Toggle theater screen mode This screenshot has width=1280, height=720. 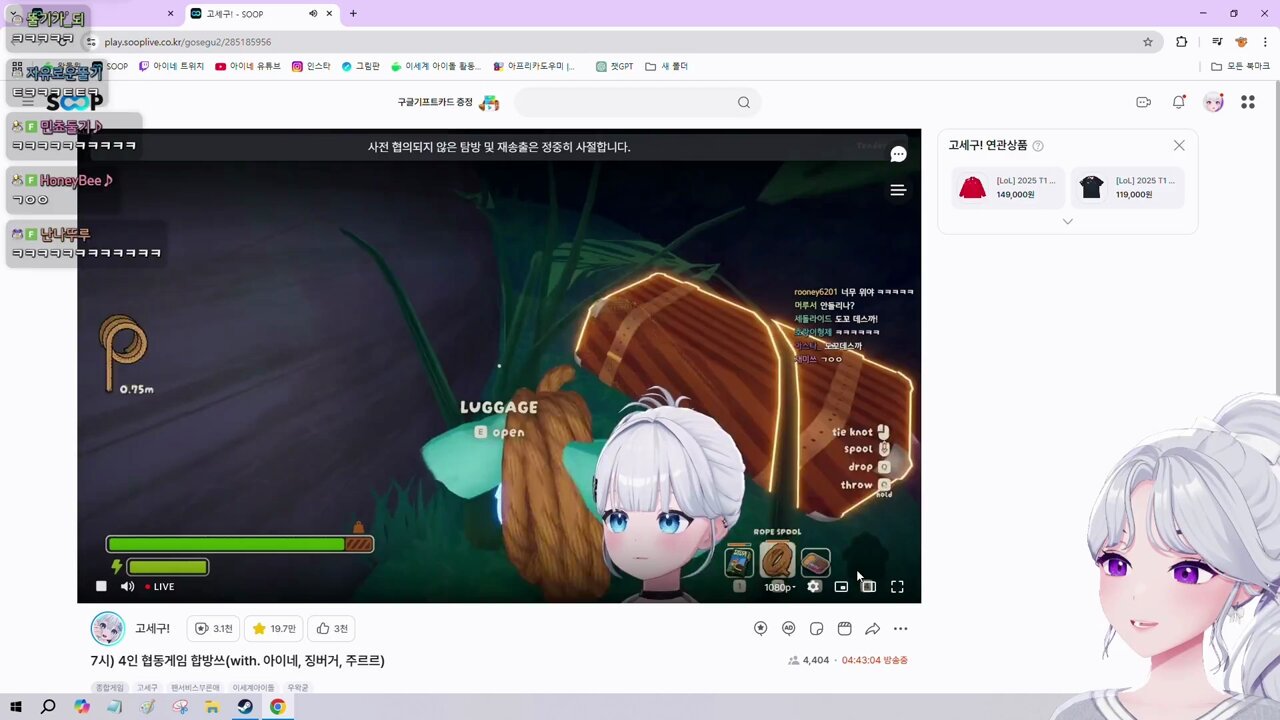pyautogui.click(x=869, y=587)
